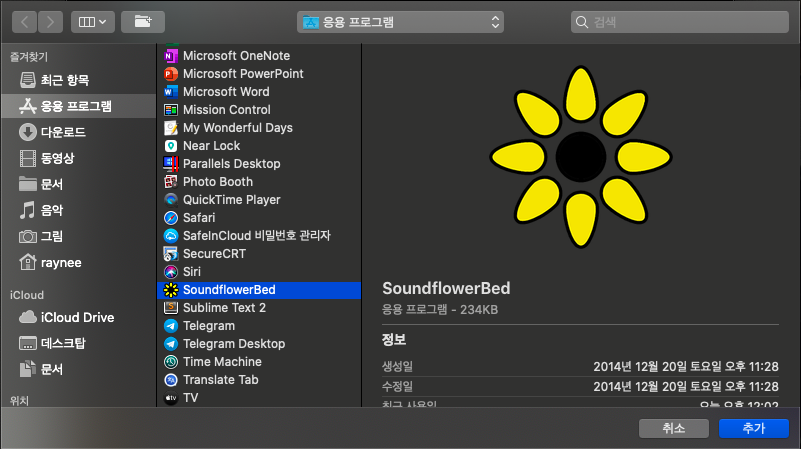This screenshot has width=801, height=449.
Task: Open 최근 항목 in the sidebar
Action: 79,80
